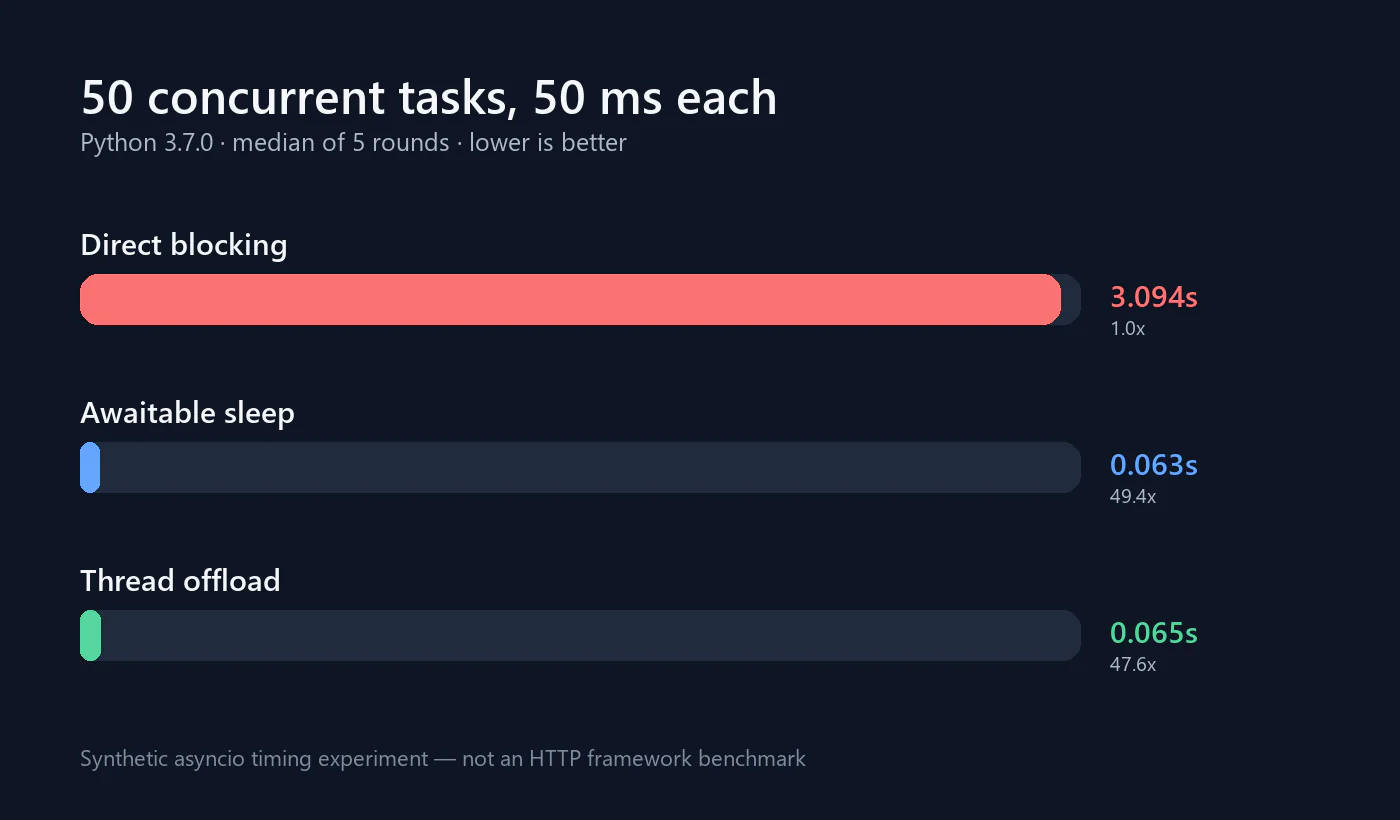Click "Python 3.7.0" in the subtitle
Viewport: 1400px width, 820px height.
pos(147,143)
